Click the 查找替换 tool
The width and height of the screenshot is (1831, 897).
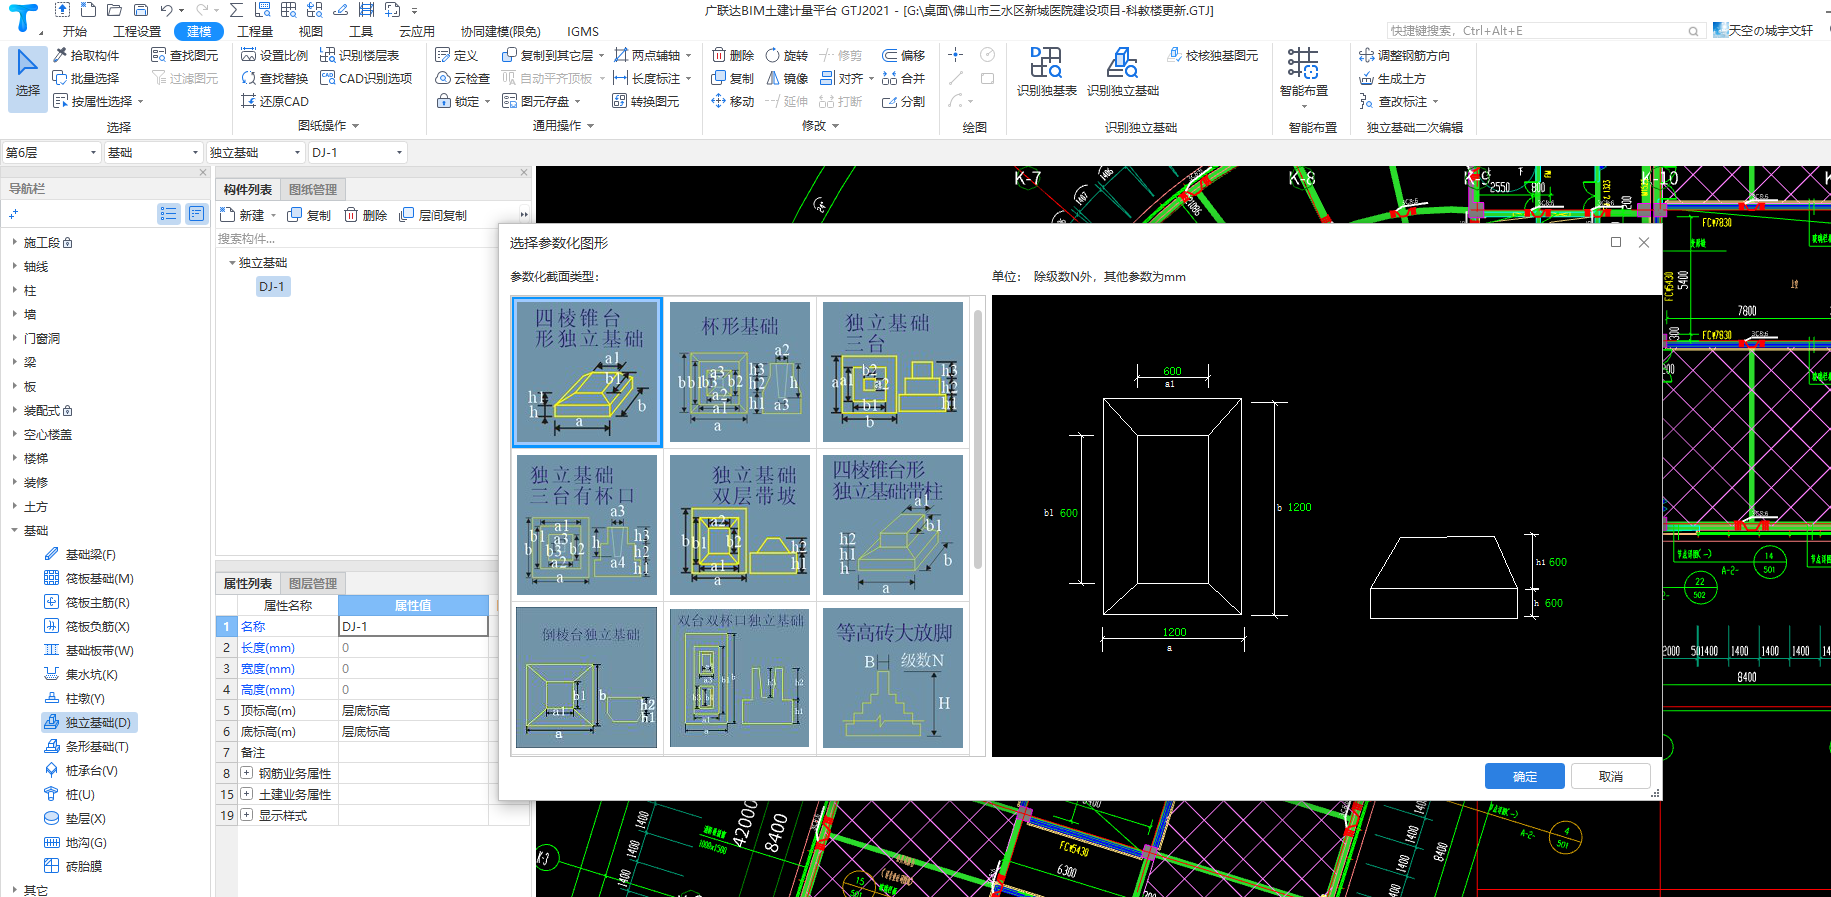click(x=275, y=78)
